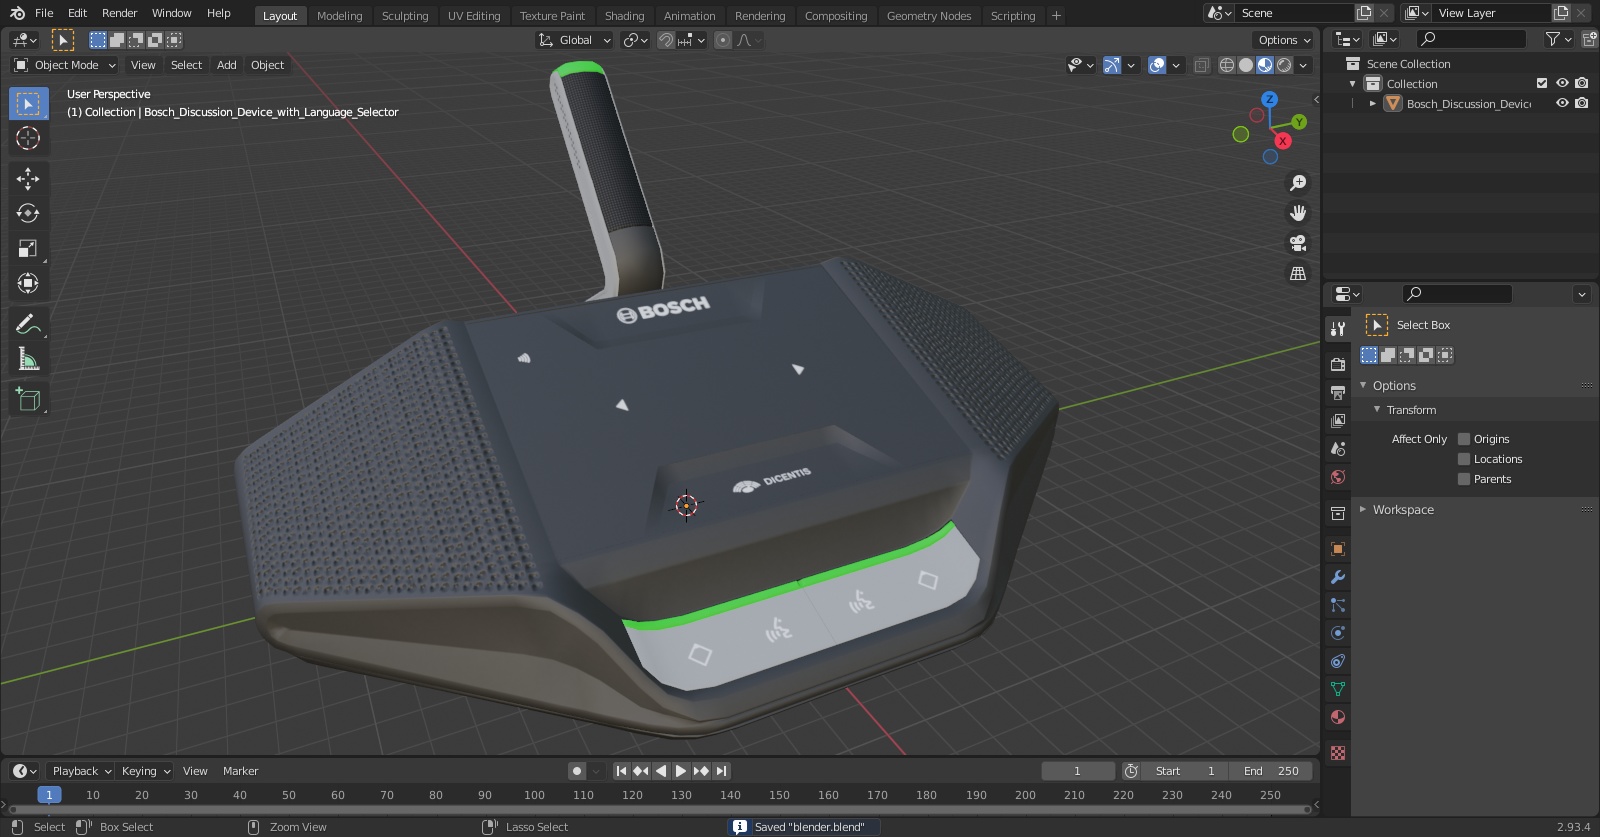Open the viewport Add menu
This screenshot has height=837, width=1600.
click(227, 65)
